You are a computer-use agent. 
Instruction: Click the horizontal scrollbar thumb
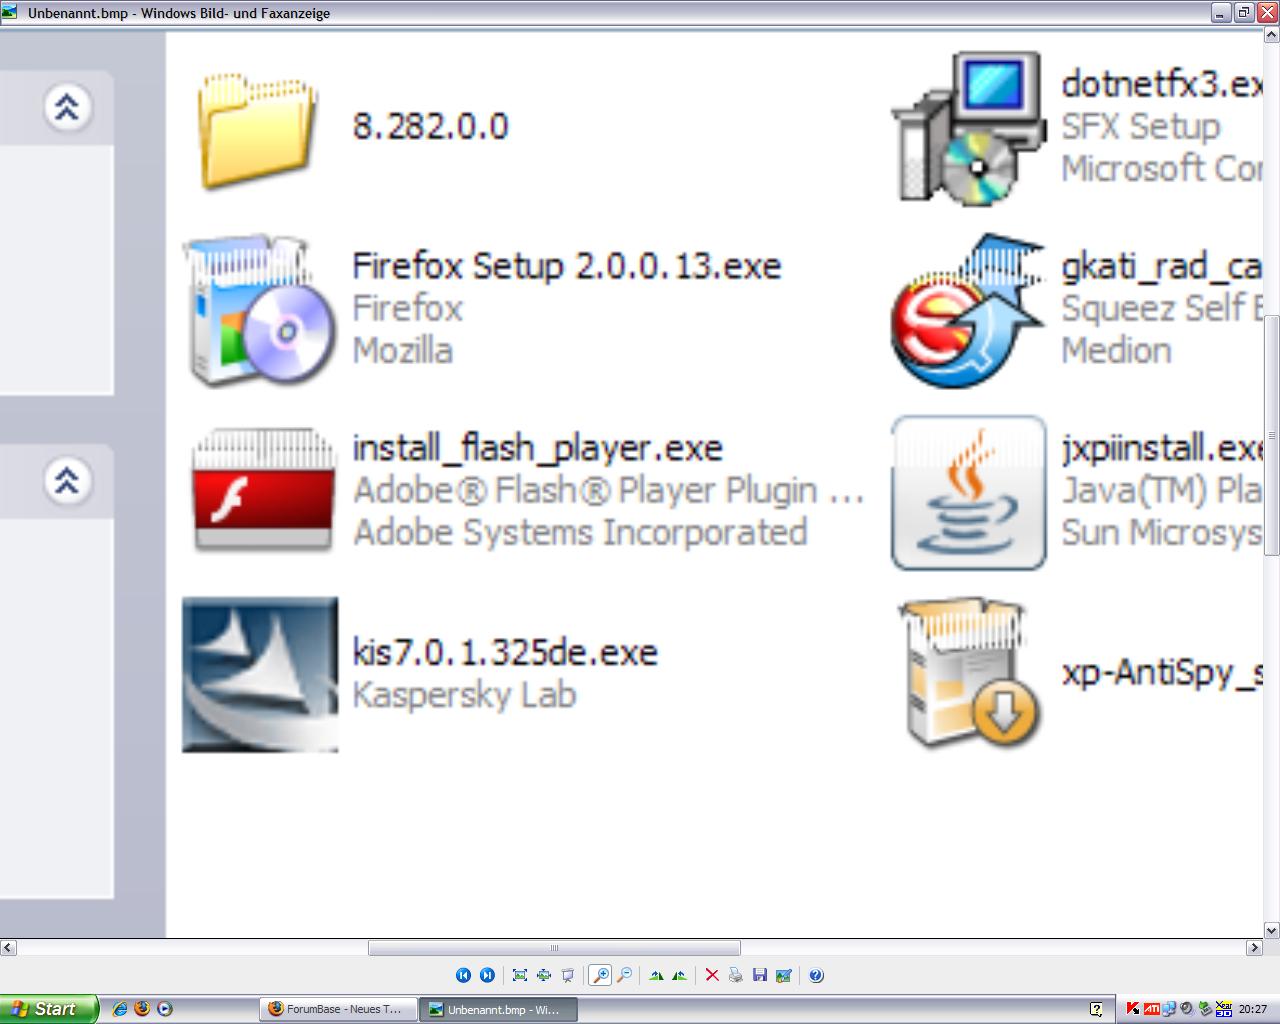554,947
